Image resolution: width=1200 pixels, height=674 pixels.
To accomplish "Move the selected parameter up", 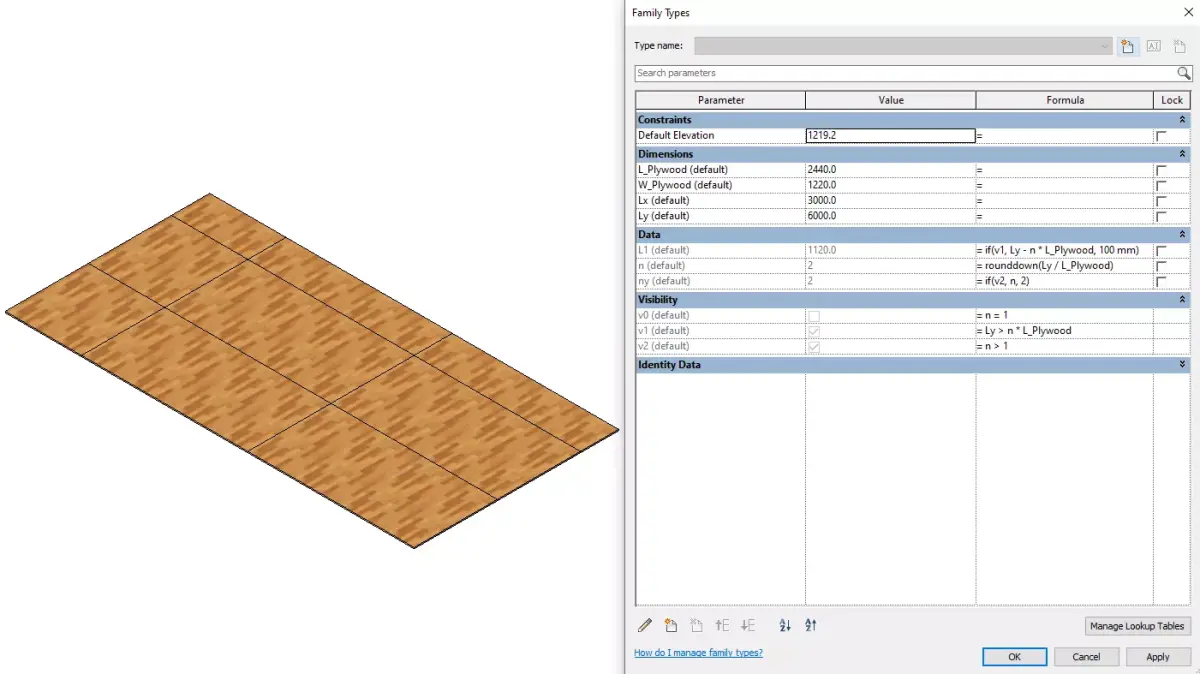I will pyautogui.click(x=722, y=625).
